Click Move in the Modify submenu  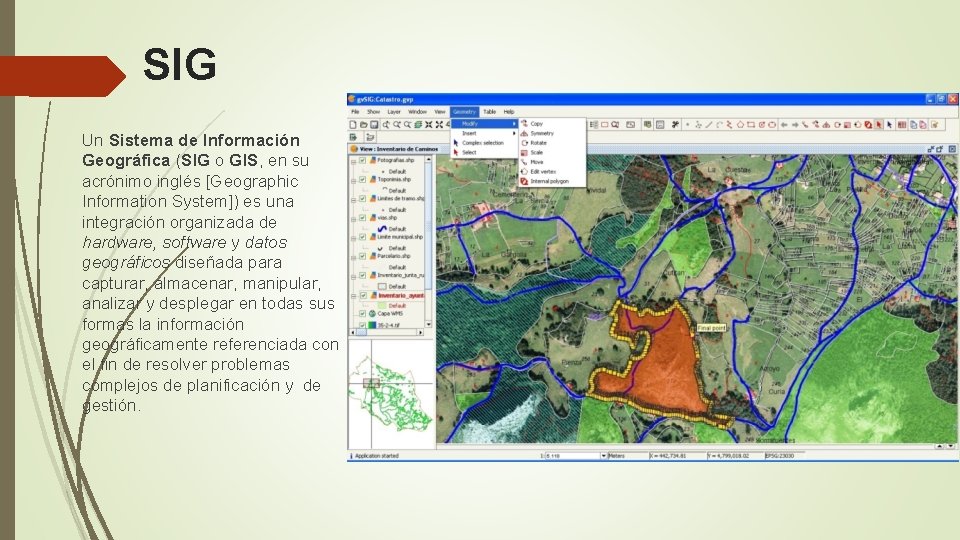click(x=536, y=162)
